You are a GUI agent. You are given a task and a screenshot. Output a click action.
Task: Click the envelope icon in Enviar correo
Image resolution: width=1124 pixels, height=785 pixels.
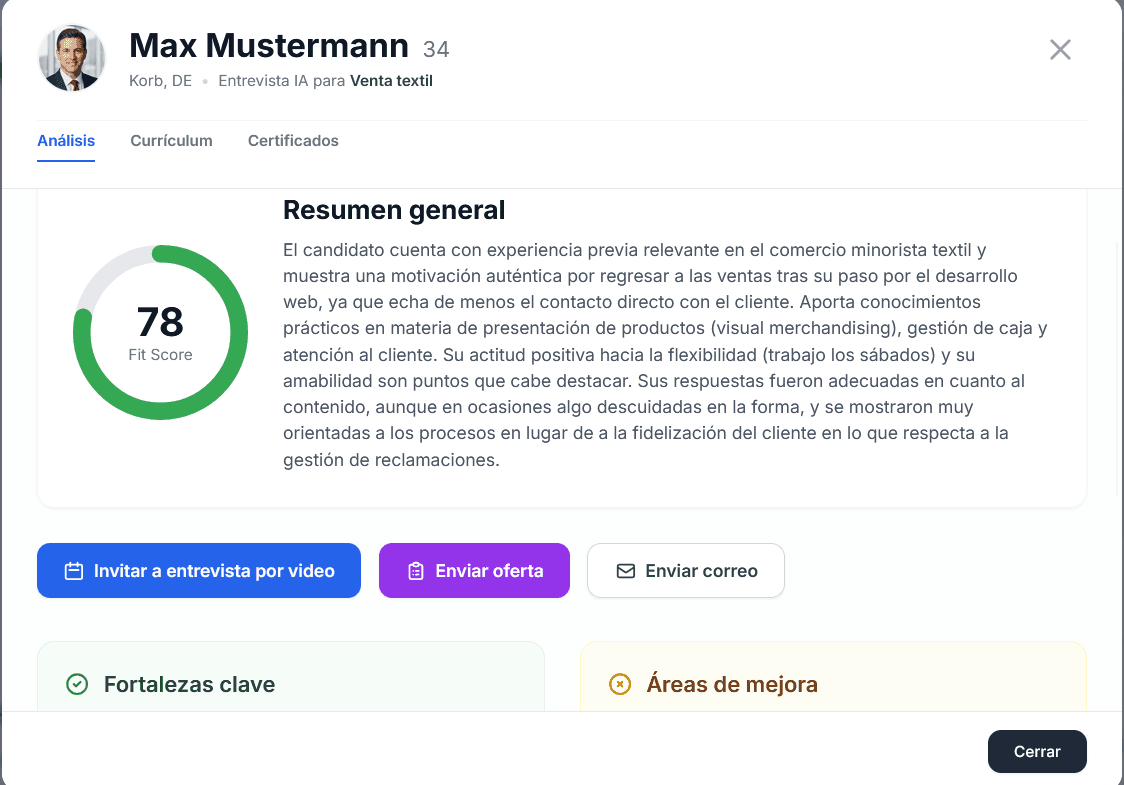click(x=626, y=571)
